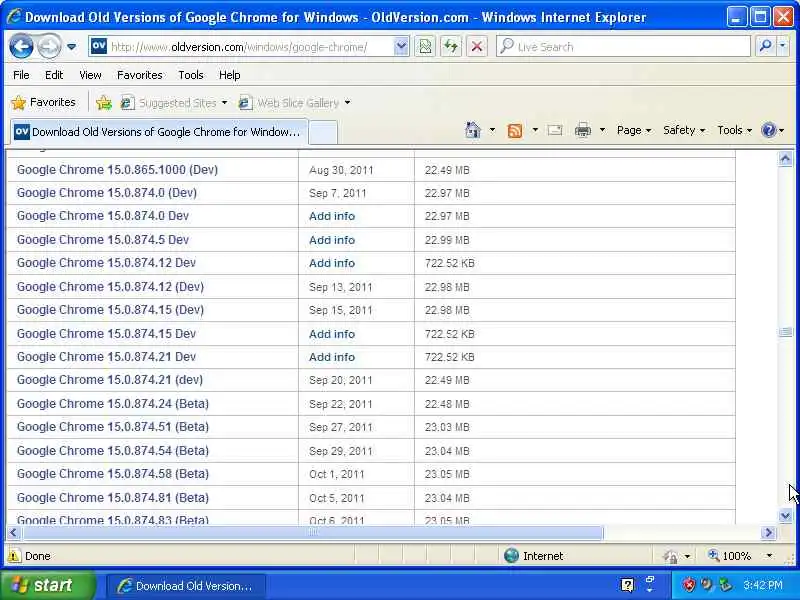800x600 pixels.
Task: Click the red shield security tray icon
Action: (689, 585)
